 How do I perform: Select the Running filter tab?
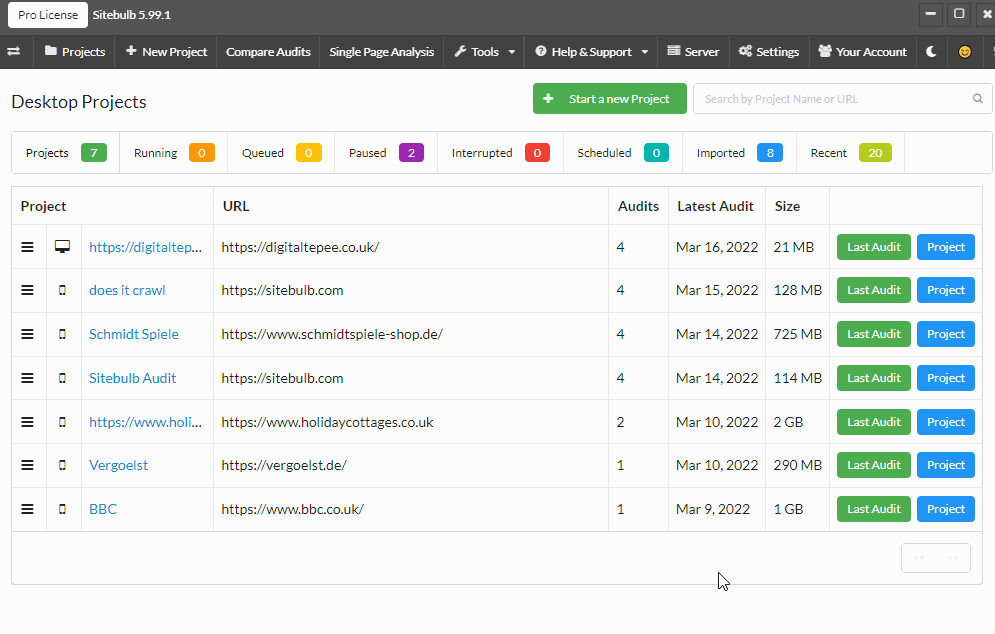(174, 153)
